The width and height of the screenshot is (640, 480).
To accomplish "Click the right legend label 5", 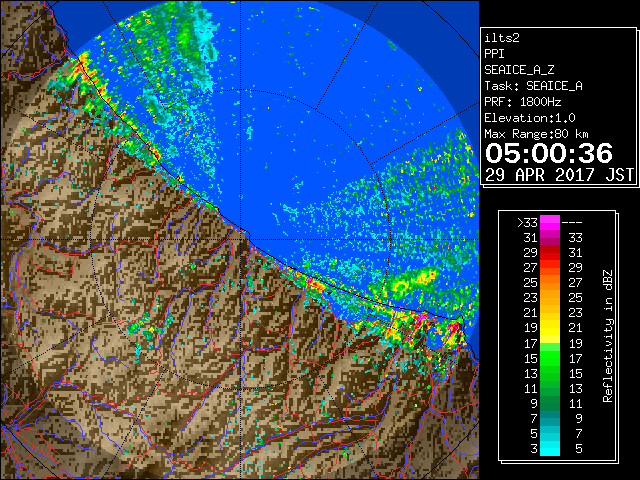I will coord(578,449).
